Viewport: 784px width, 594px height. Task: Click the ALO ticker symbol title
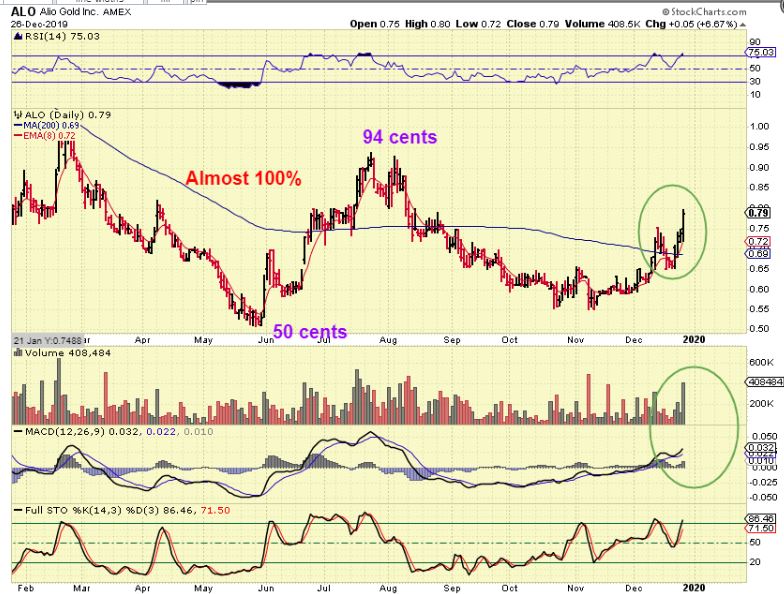coord(23,12)
